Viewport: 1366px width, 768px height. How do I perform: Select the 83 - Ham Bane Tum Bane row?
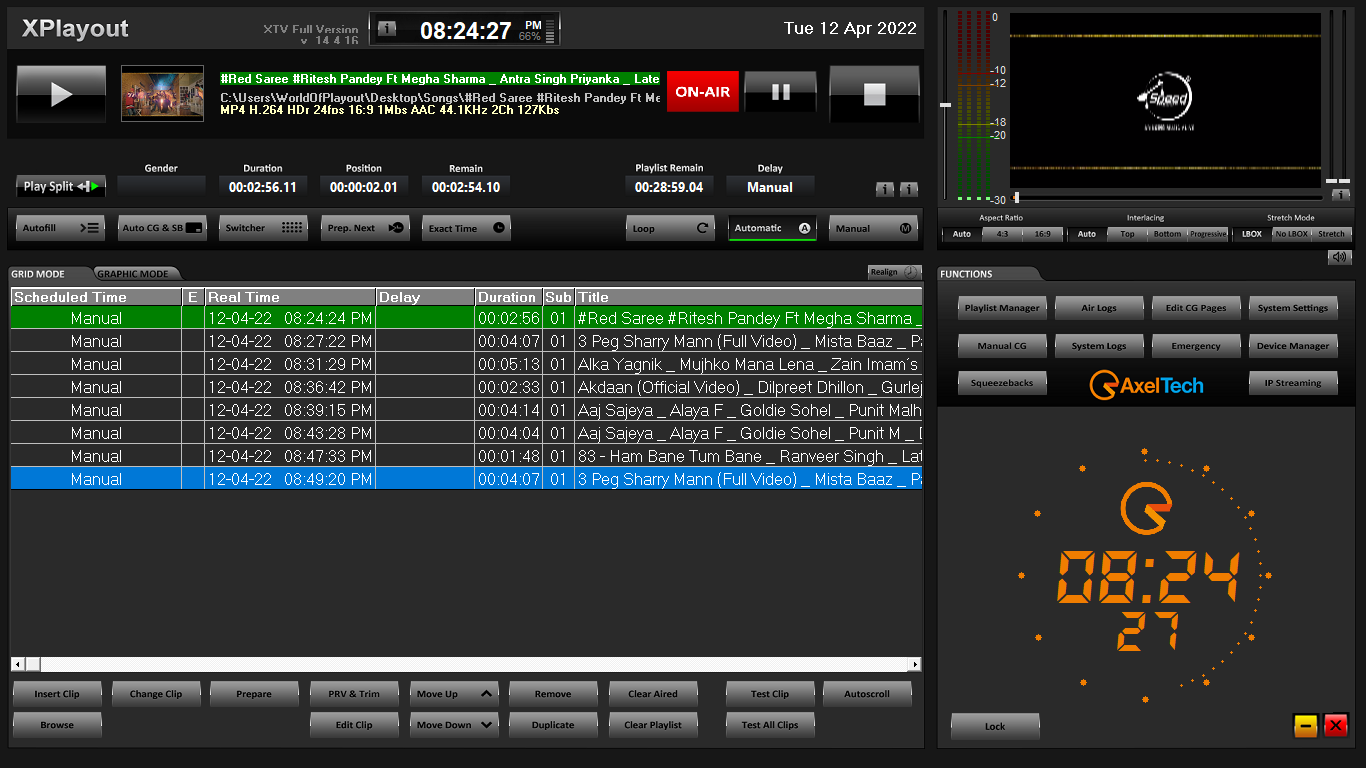coord(466,456)
